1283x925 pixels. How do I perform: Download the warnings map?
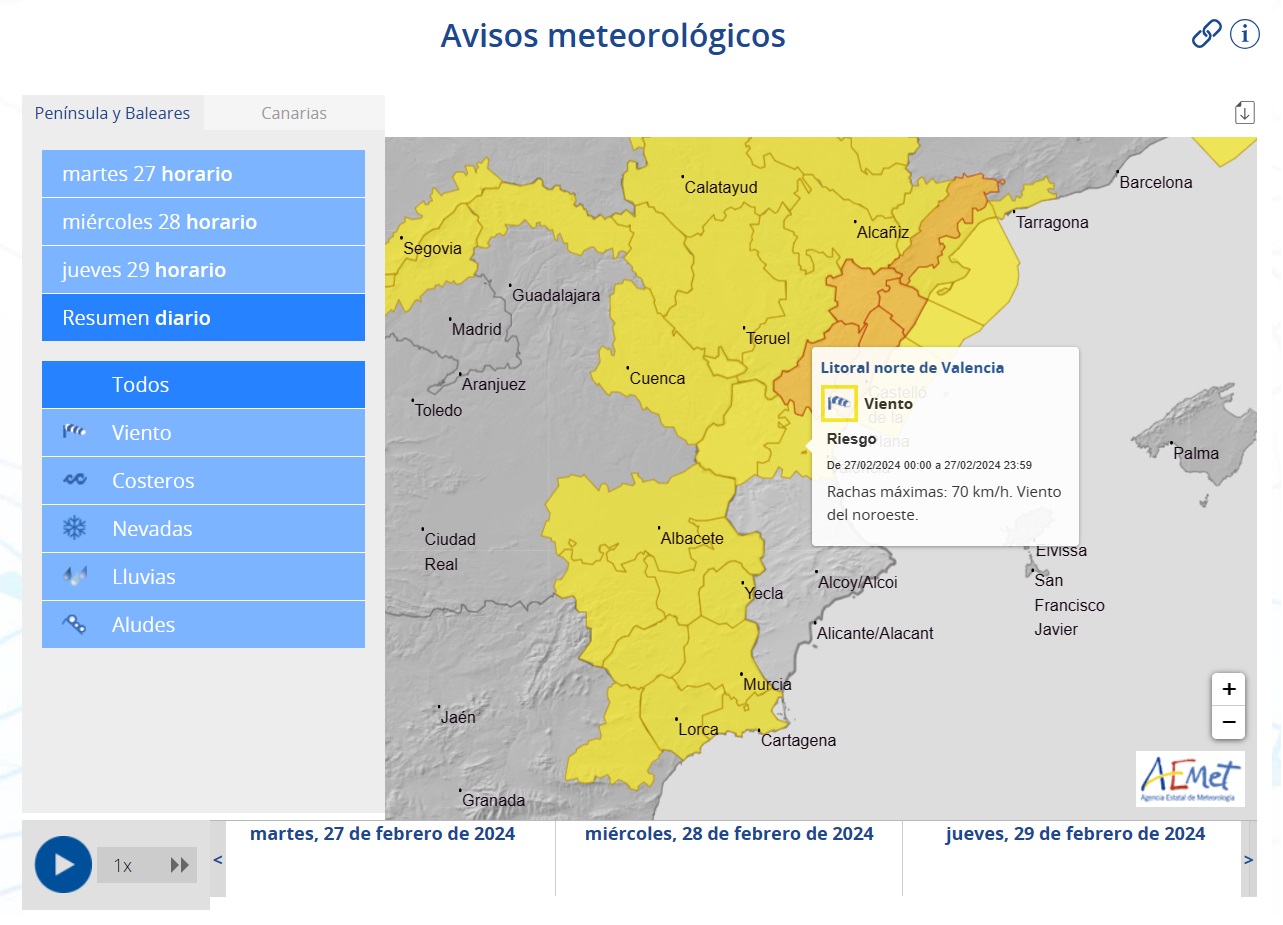tap(1243, 111)
